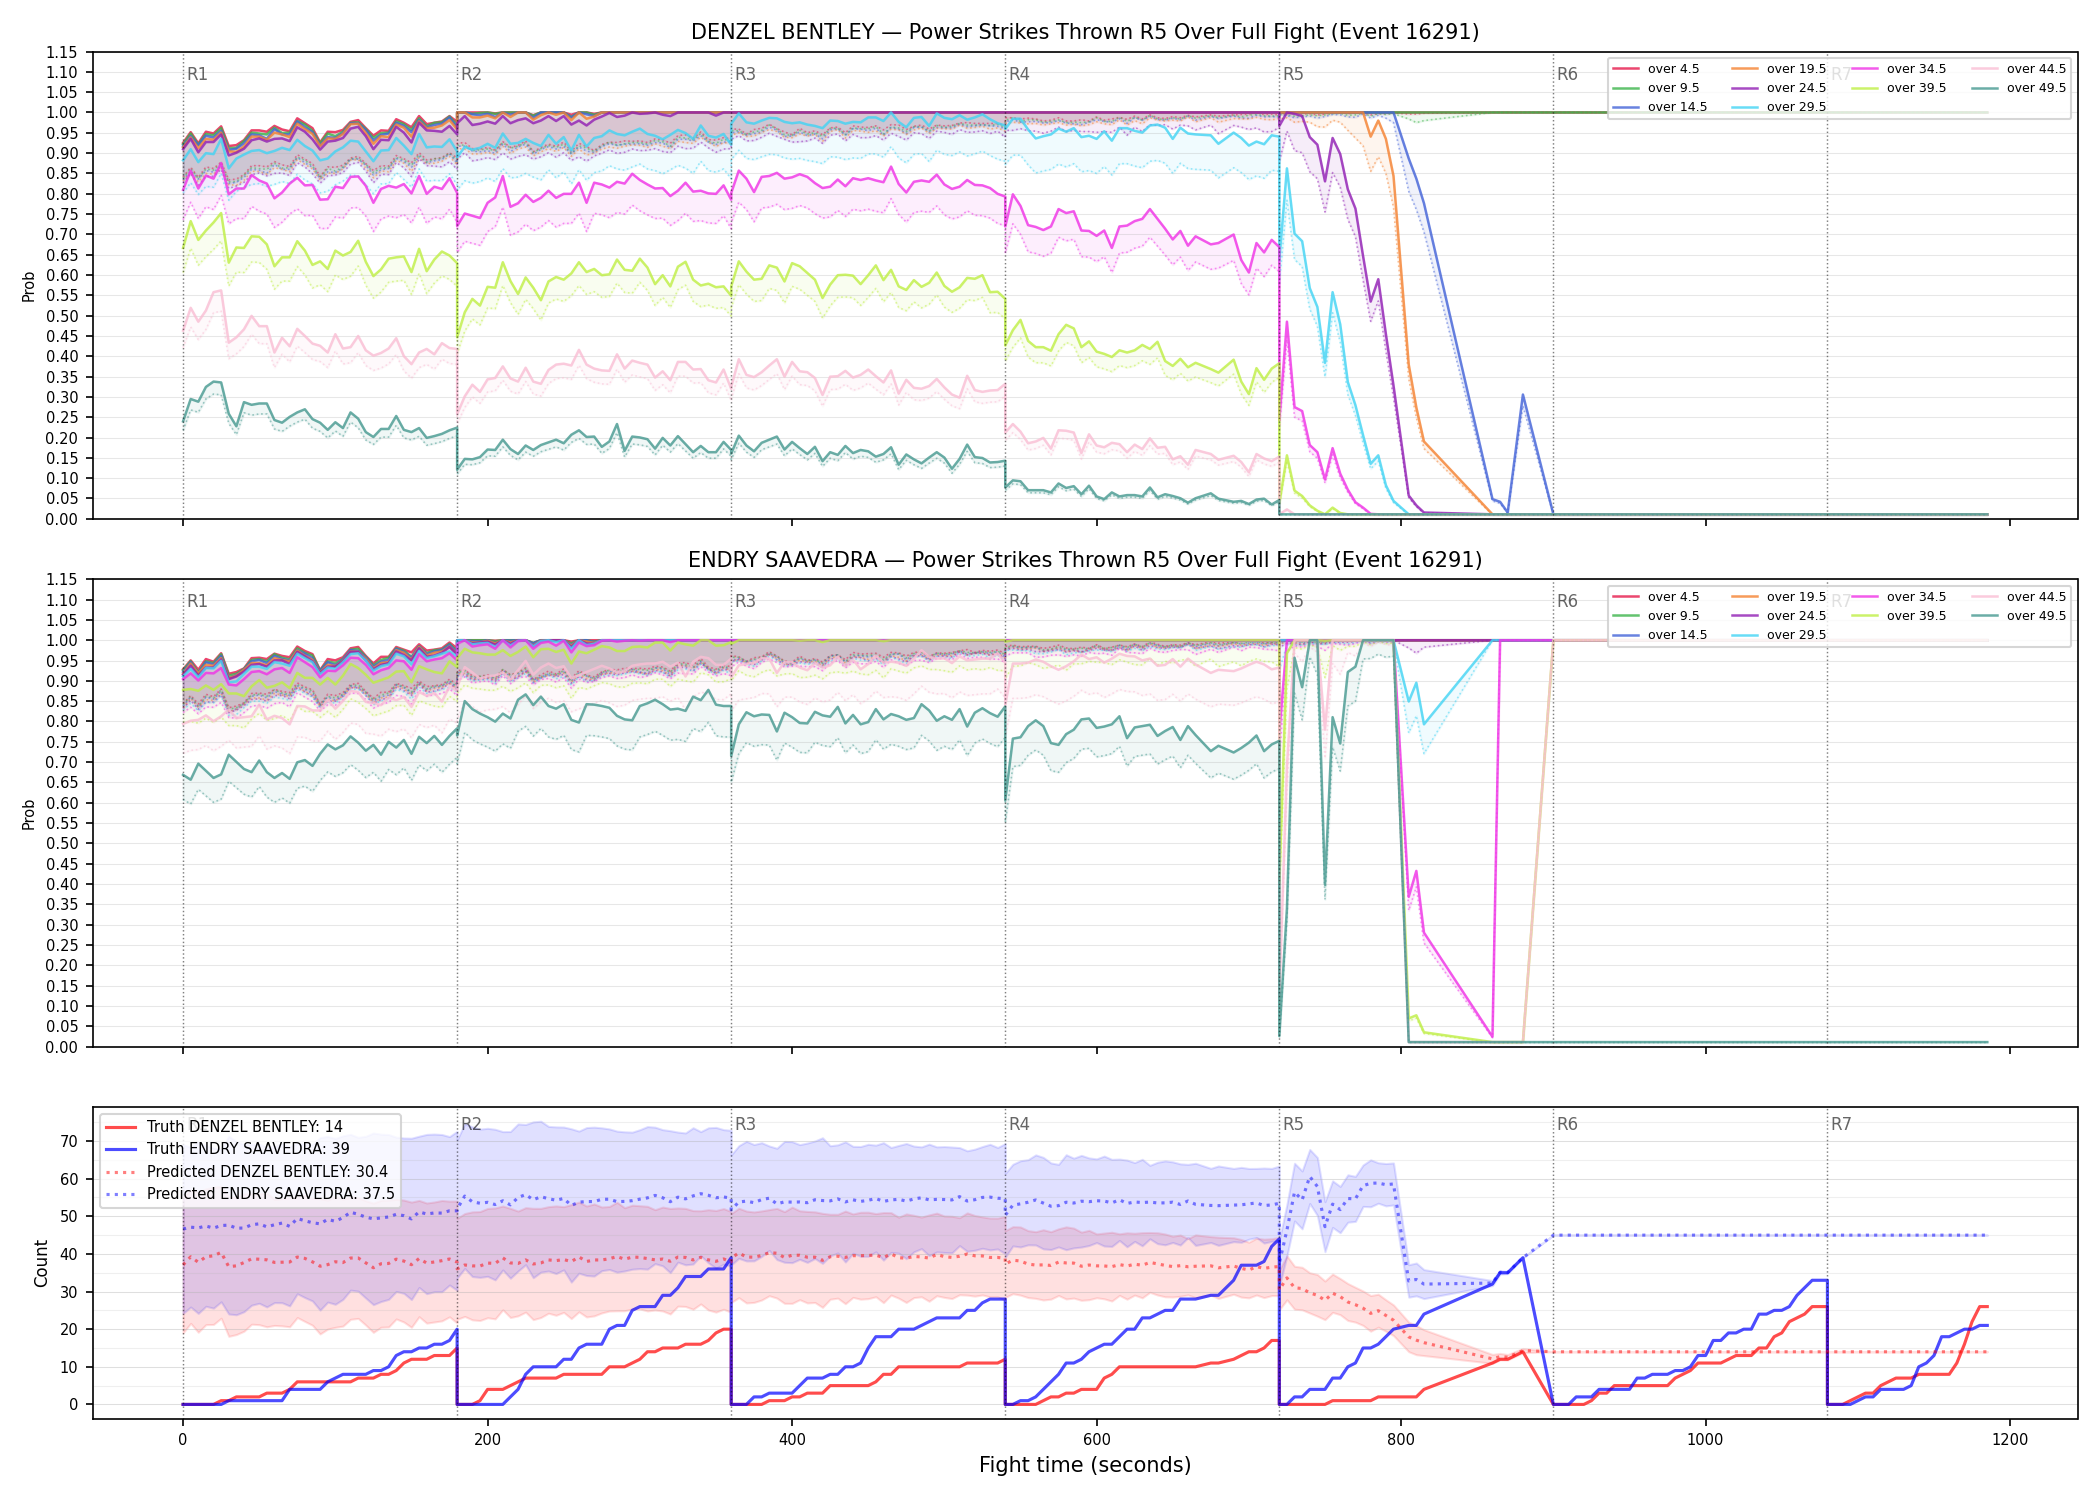Pick 'over 14.5' in the Endry Saavedra chart legend

point(1660,635)
